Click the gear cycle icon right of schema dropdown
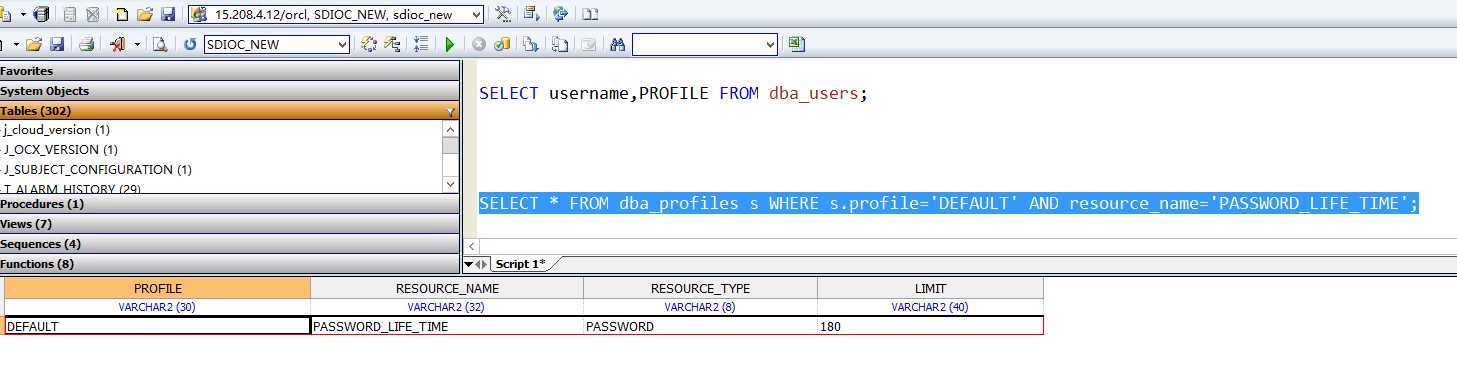This screenshot has width=1457, height=376. [369, 44]
